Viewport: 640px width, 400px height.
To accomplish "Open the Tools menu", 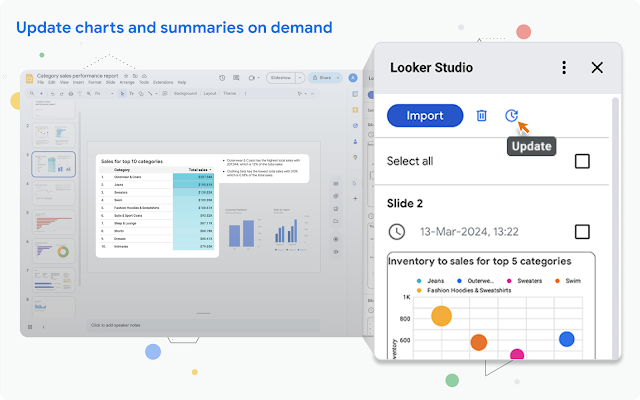I will (x=144, y=82).
